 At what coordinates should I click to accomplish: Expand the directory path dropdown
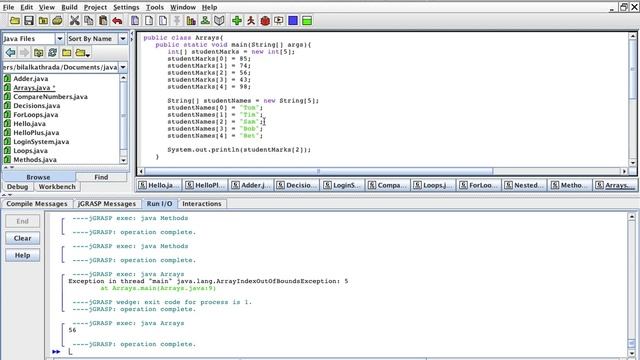pos(123,67)
